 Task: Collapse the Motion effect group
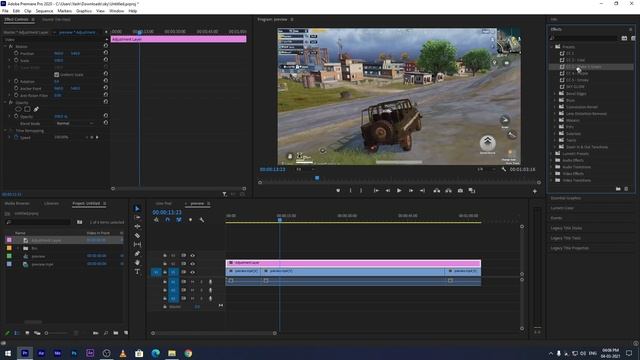5,47
